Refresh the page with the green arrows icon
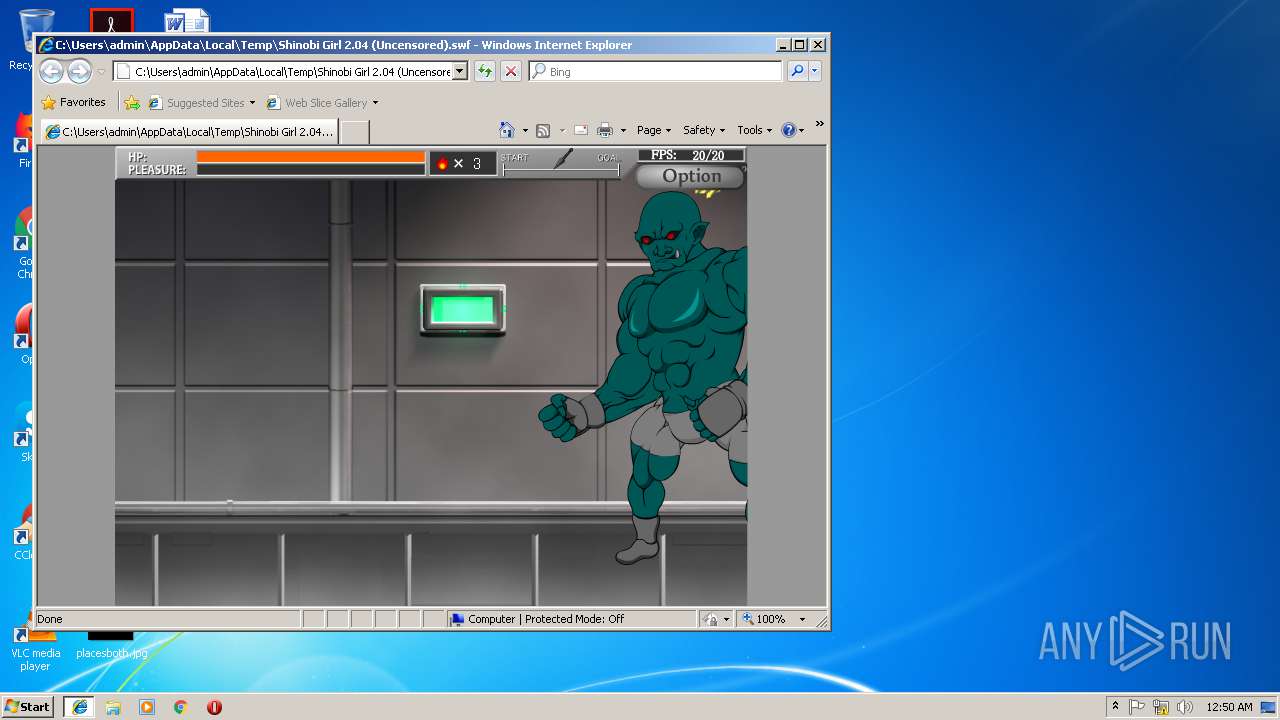This screenshot has height=720, width=1280. pos(485,71)
